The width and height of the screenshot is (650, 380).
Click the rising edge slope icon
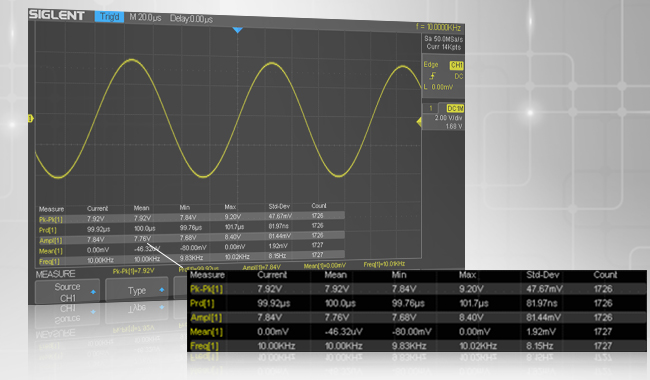[433, 76]
